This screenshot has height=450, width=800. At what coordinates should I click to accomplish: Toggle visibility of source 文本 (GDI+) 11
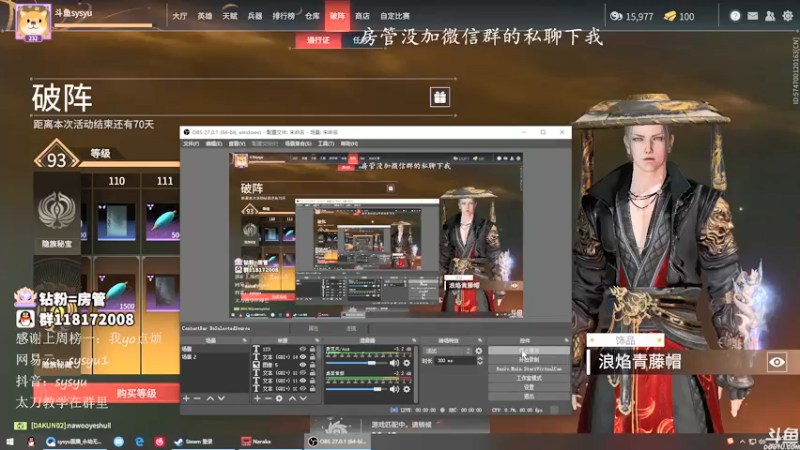pyautogui.click(x=303, y=381)
